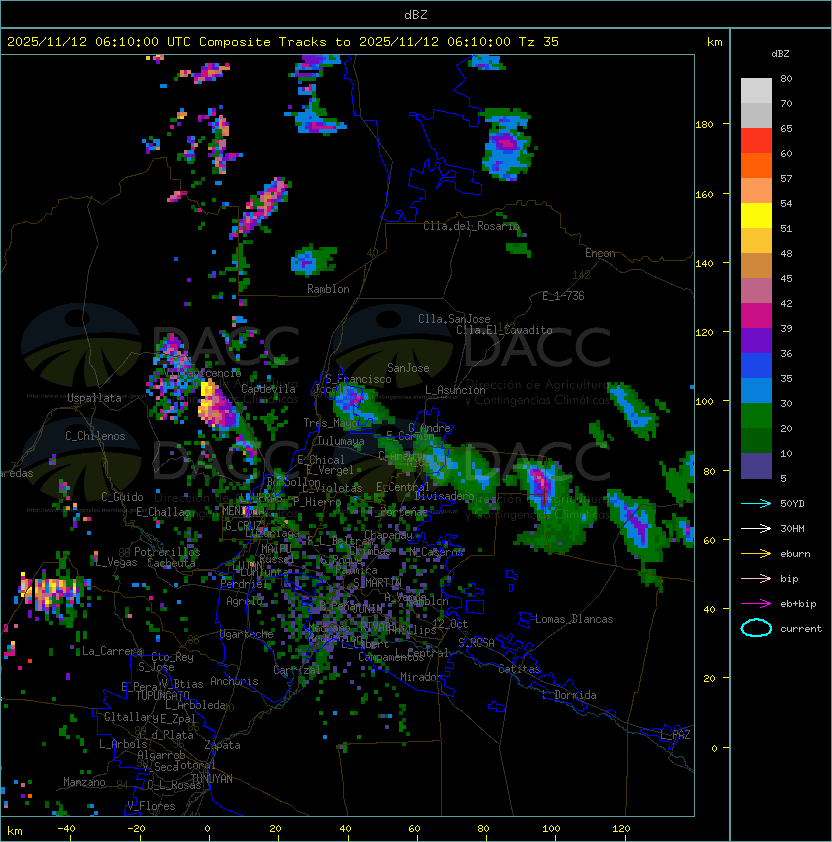Click the yellow-cored storm cell near Capdevila
Image resolution: width=832 pixels, height=842 pixels.
pyautogui.click(x=218, y=405)
